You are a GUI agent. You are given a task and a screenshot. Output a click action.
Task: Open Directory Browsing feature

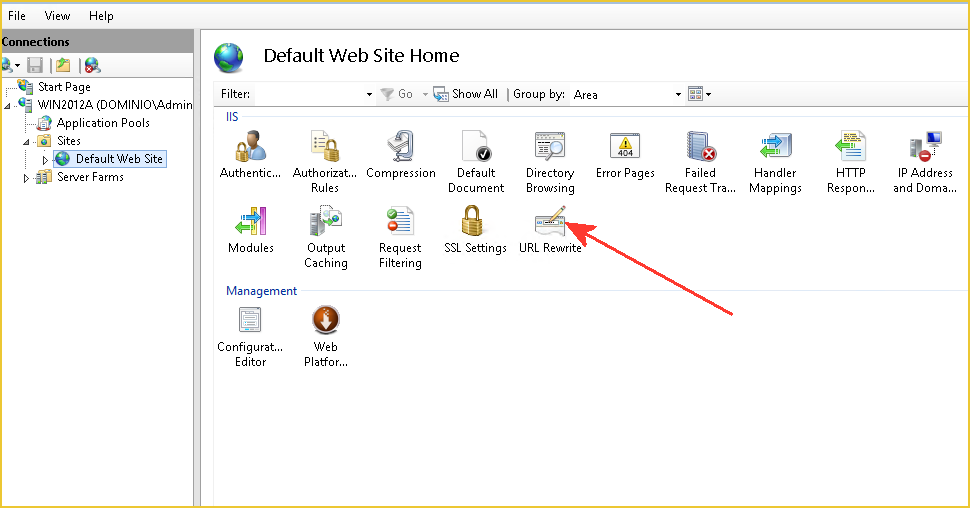[x=550, y=162]
